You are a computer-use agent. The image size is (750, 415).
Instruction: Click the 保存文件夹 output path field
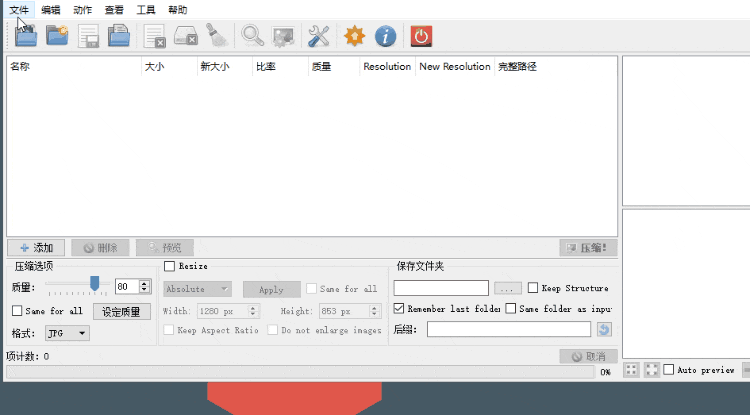[441, 288]
